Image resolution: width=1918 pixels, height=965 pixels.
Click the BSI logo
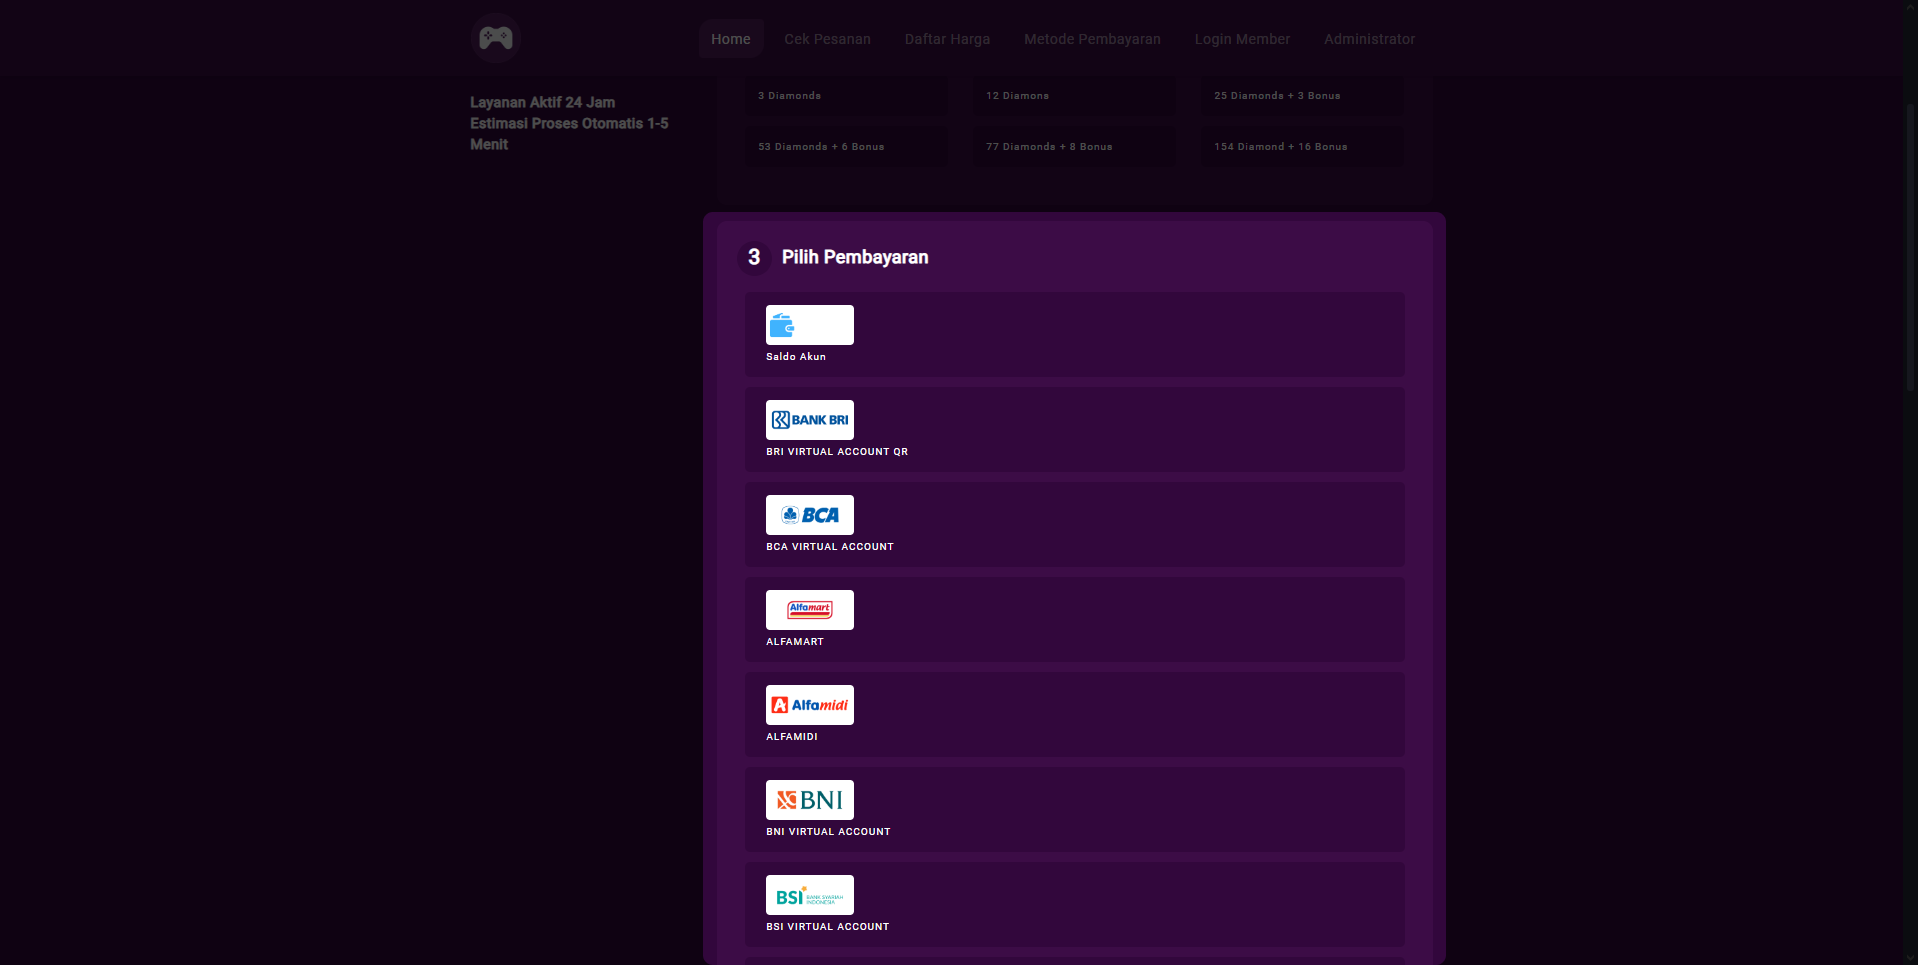(810, 895)
